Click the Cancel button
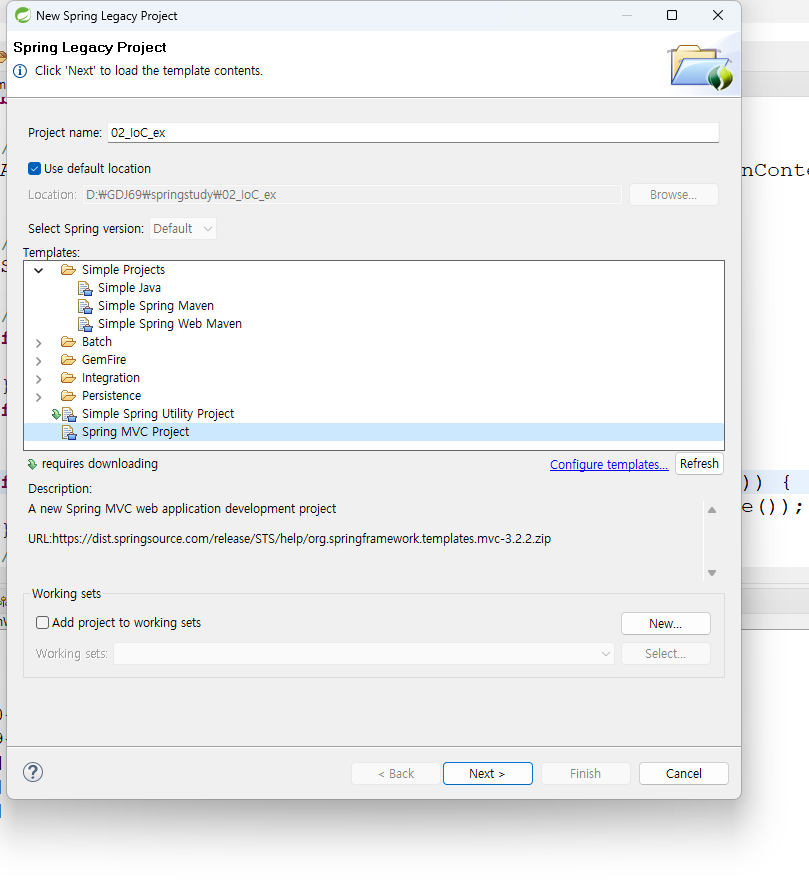This screenshot has width=809, height=894. pos(684,774)
